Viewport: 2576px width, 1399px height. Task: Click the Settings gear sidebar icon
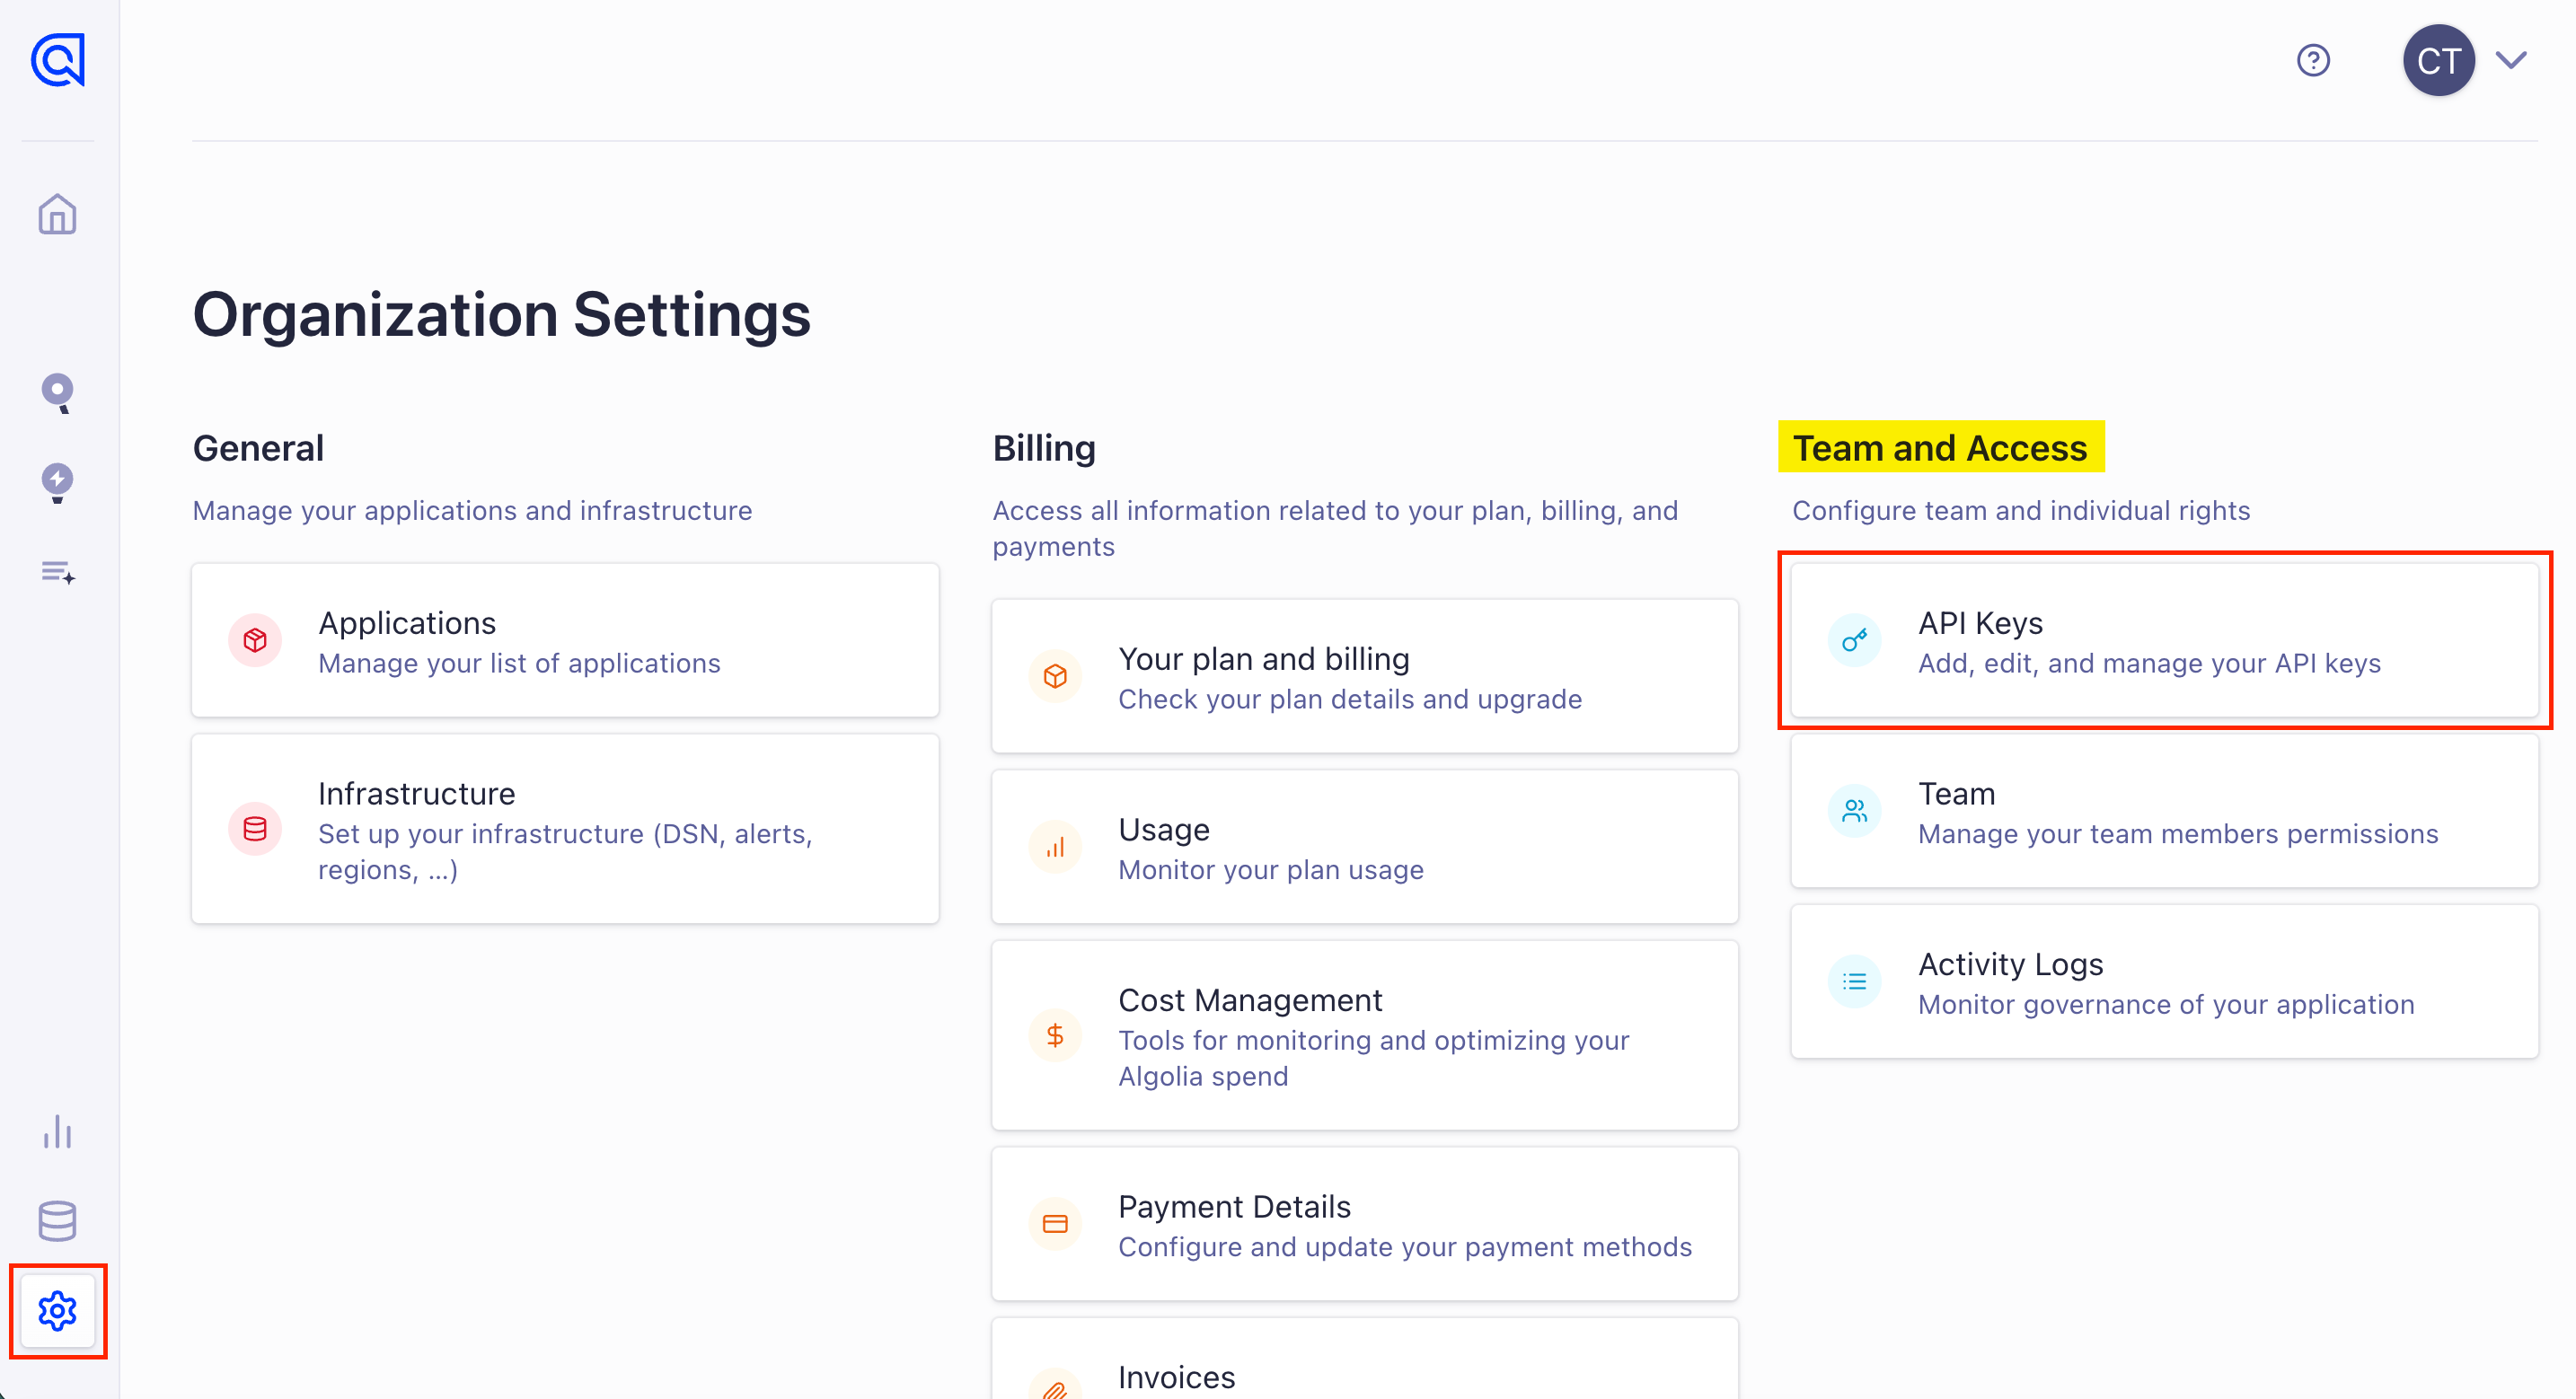pos(58,1310)
